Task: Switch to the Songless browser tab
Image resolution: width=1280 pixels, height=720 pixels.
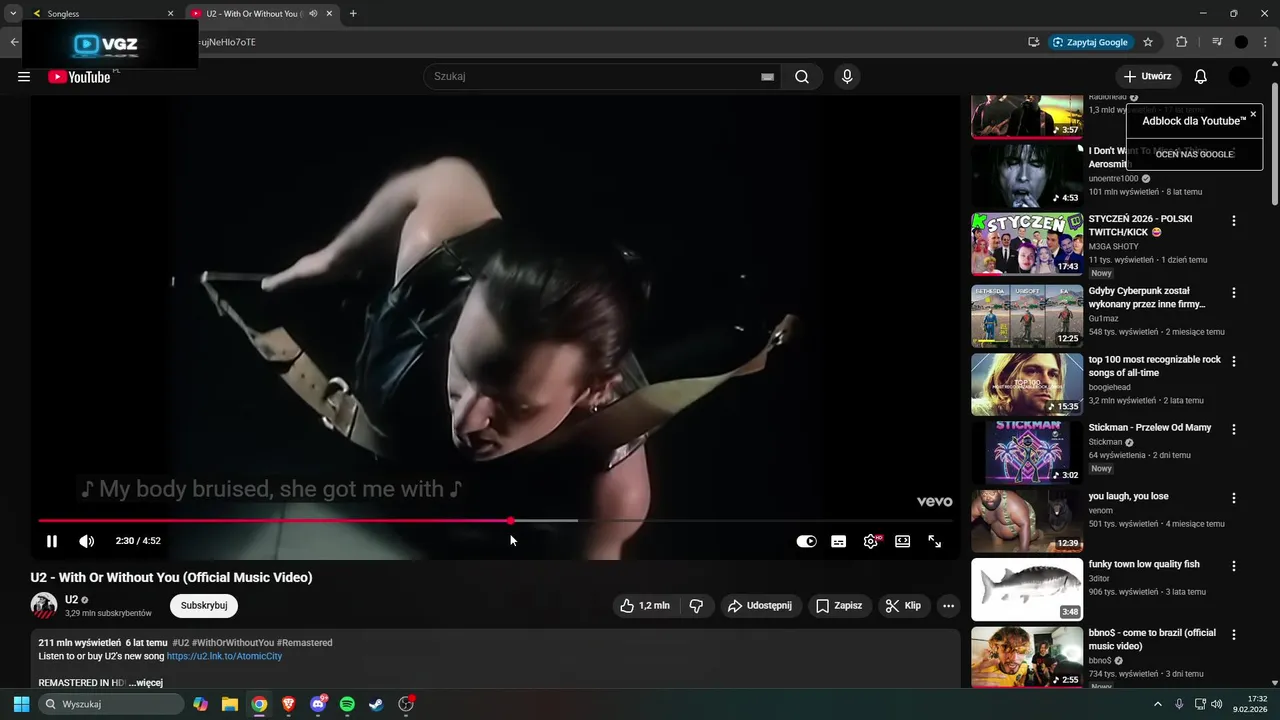Action: [100, 14]
